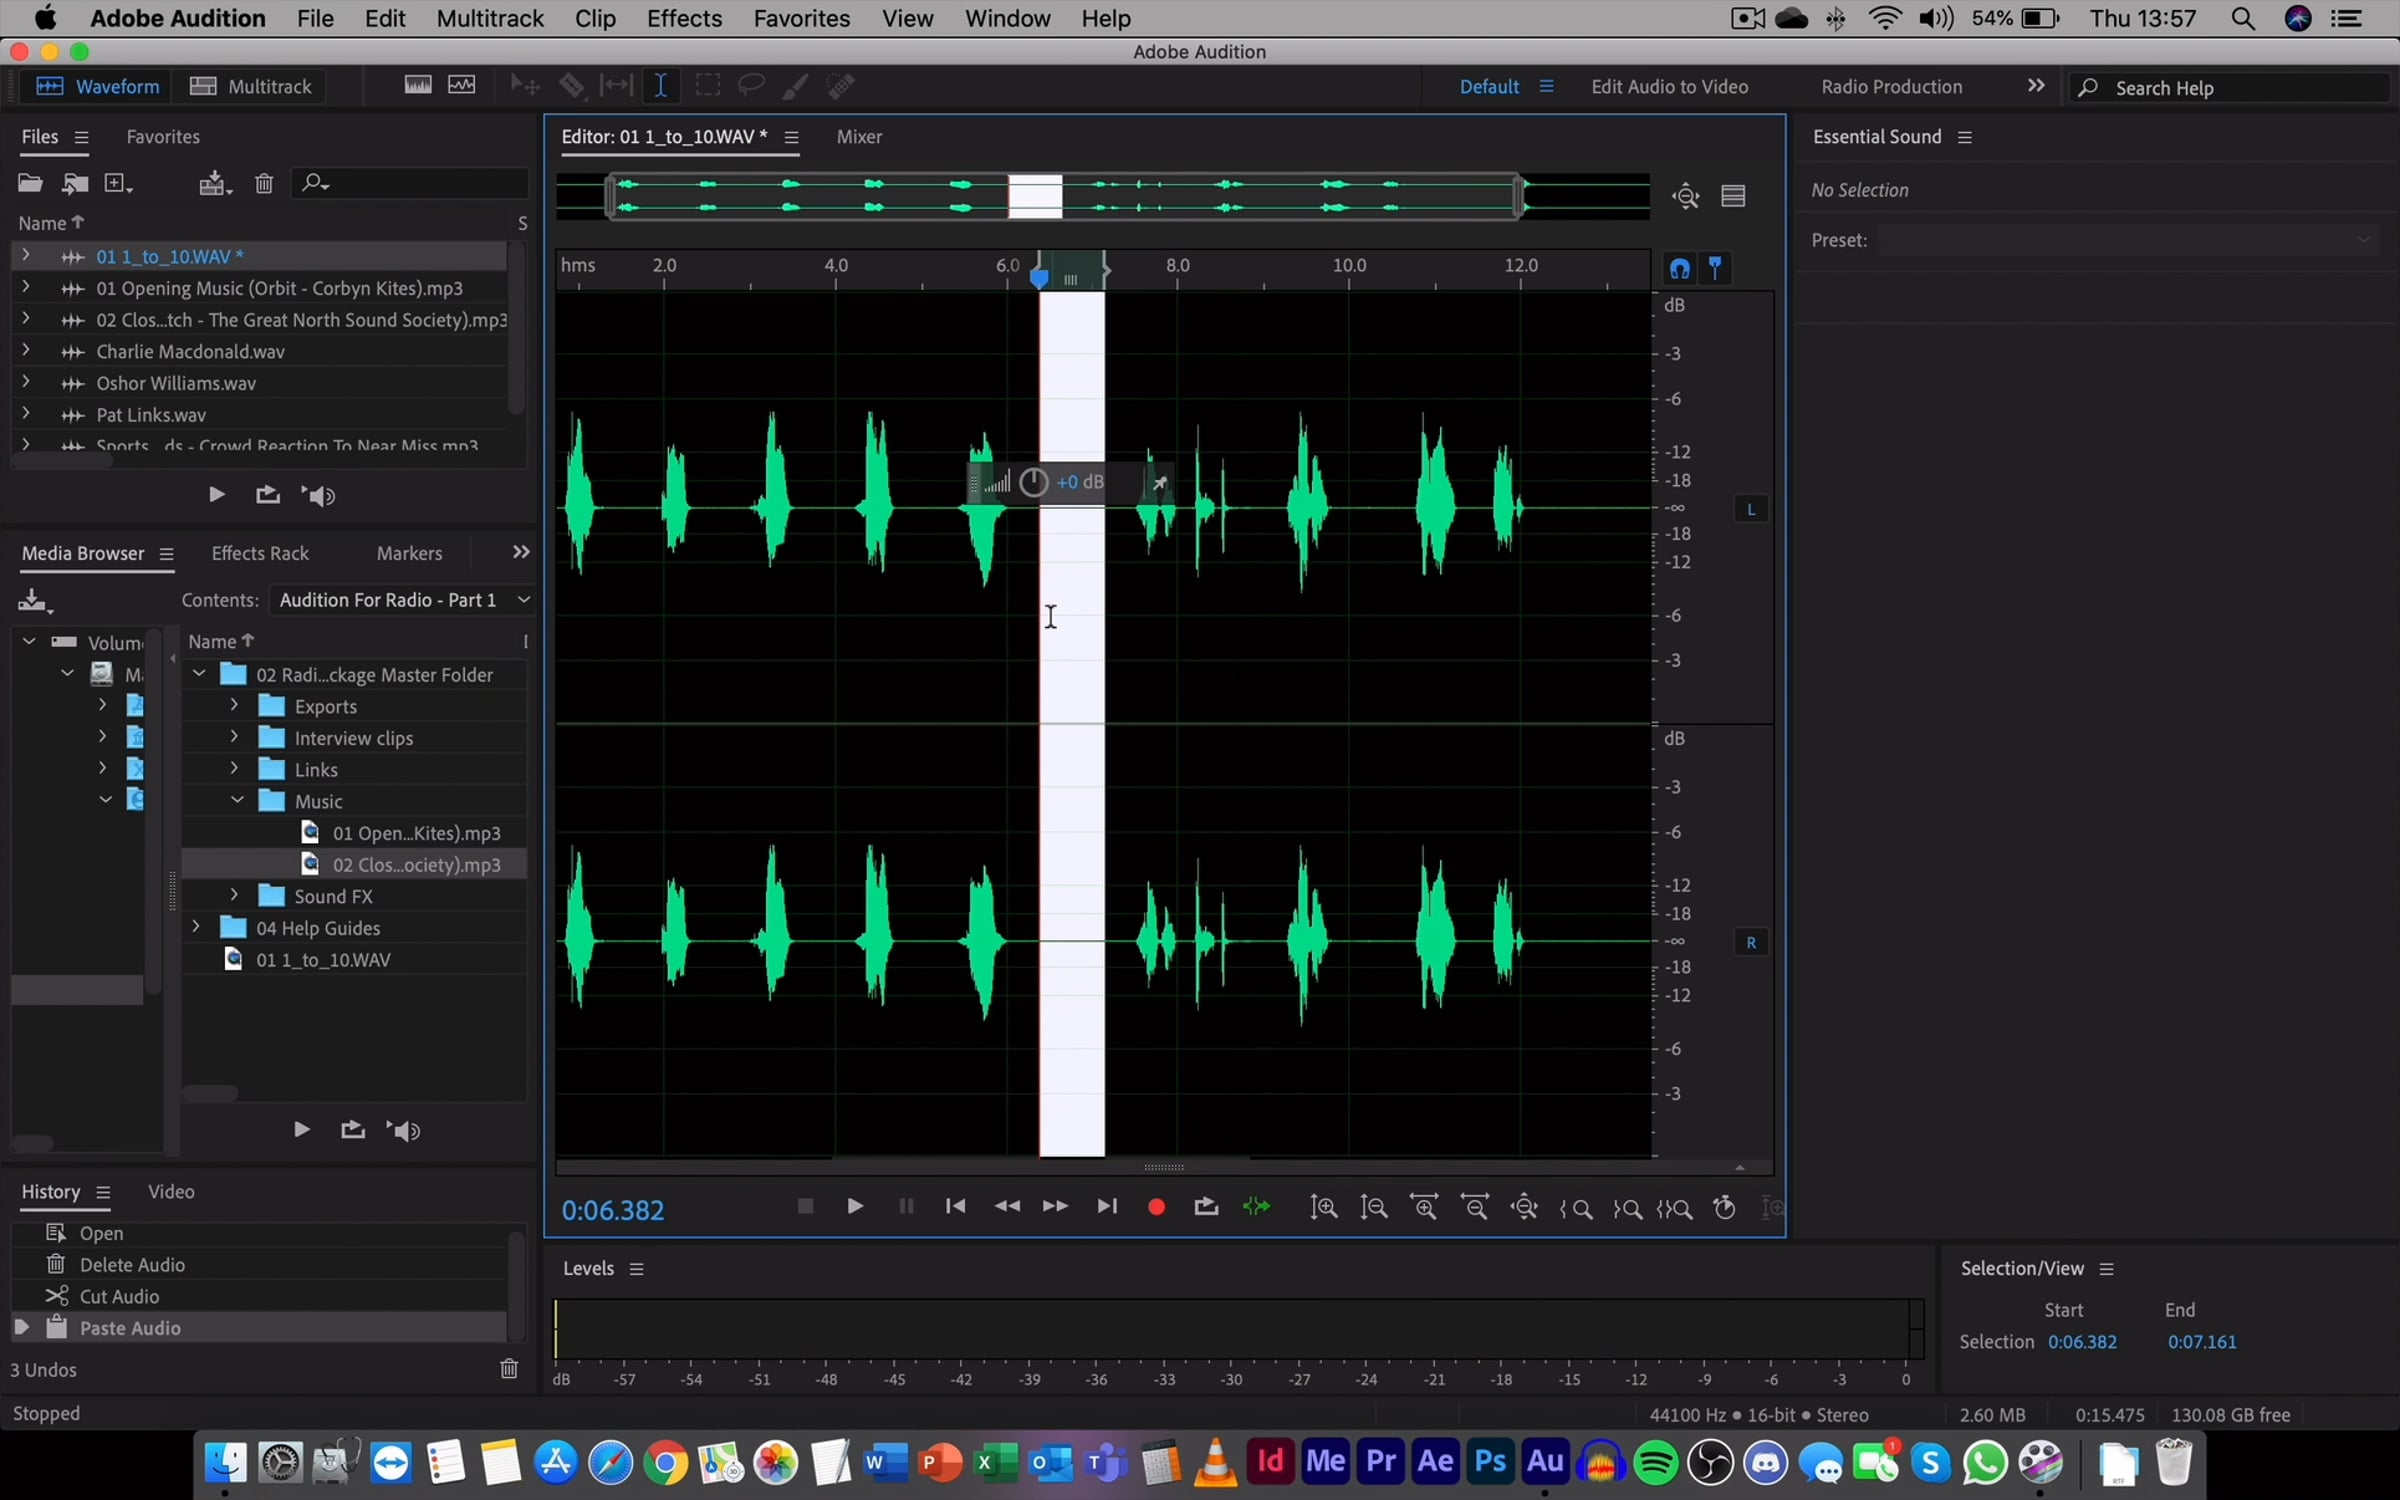The width and height of the screenshot is (2400, 1500).
Task: Expand the Sound FX folder
Action: (234, 896)
